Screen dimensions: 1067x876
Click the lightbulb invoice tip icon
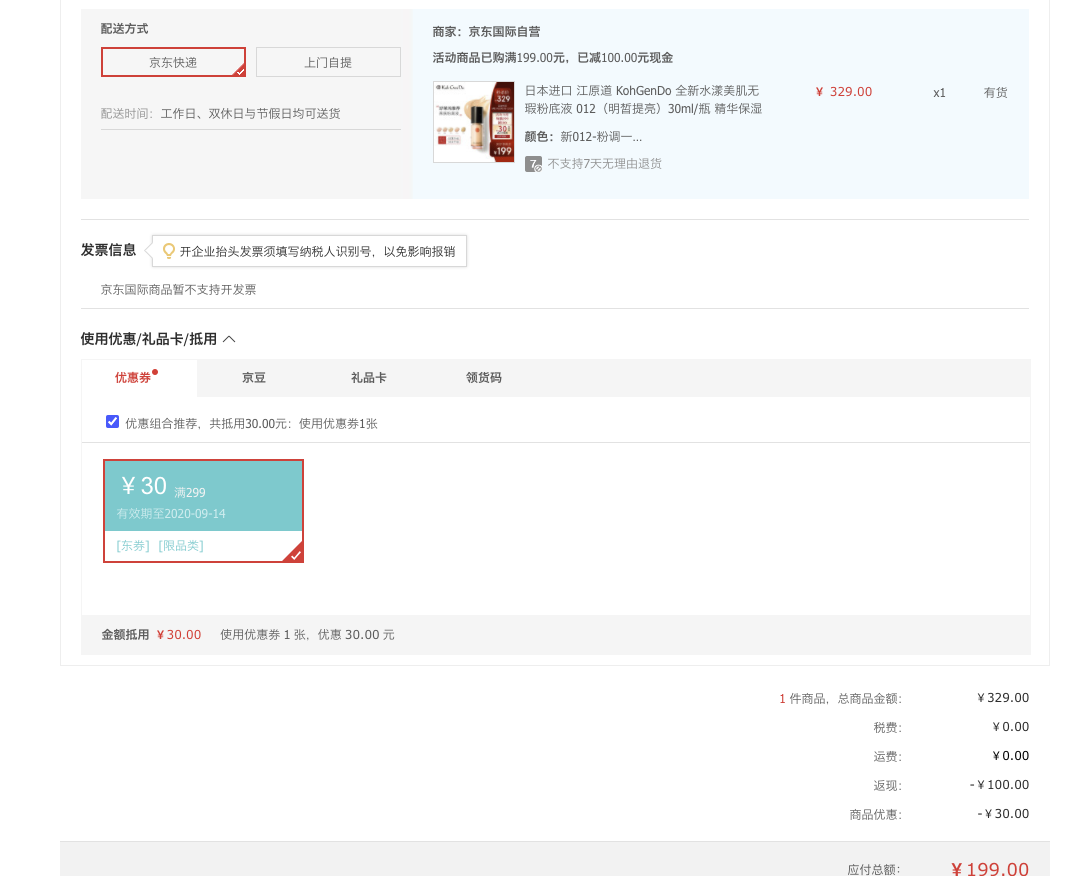coord(168,251)
